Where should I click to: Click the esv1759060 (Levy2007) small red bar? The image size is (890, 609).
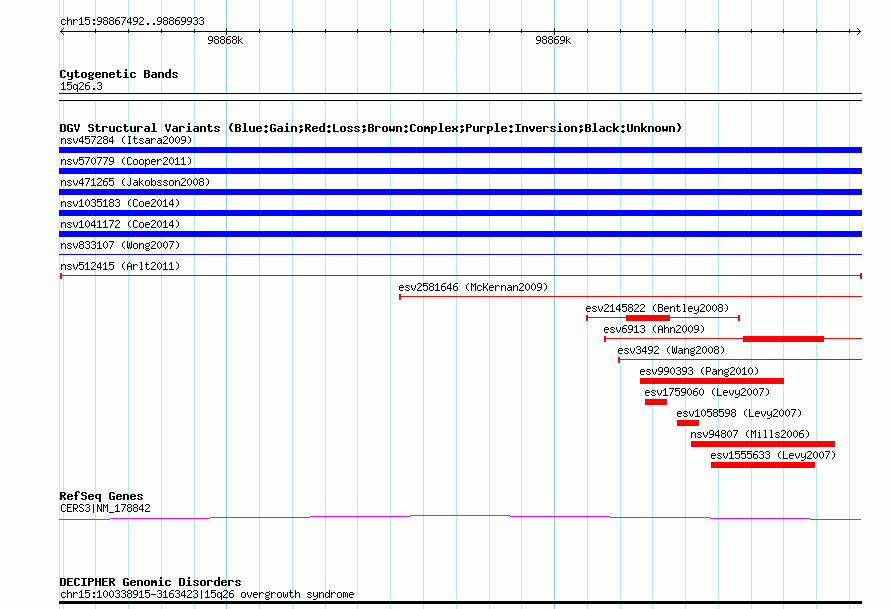coord(656,402)
